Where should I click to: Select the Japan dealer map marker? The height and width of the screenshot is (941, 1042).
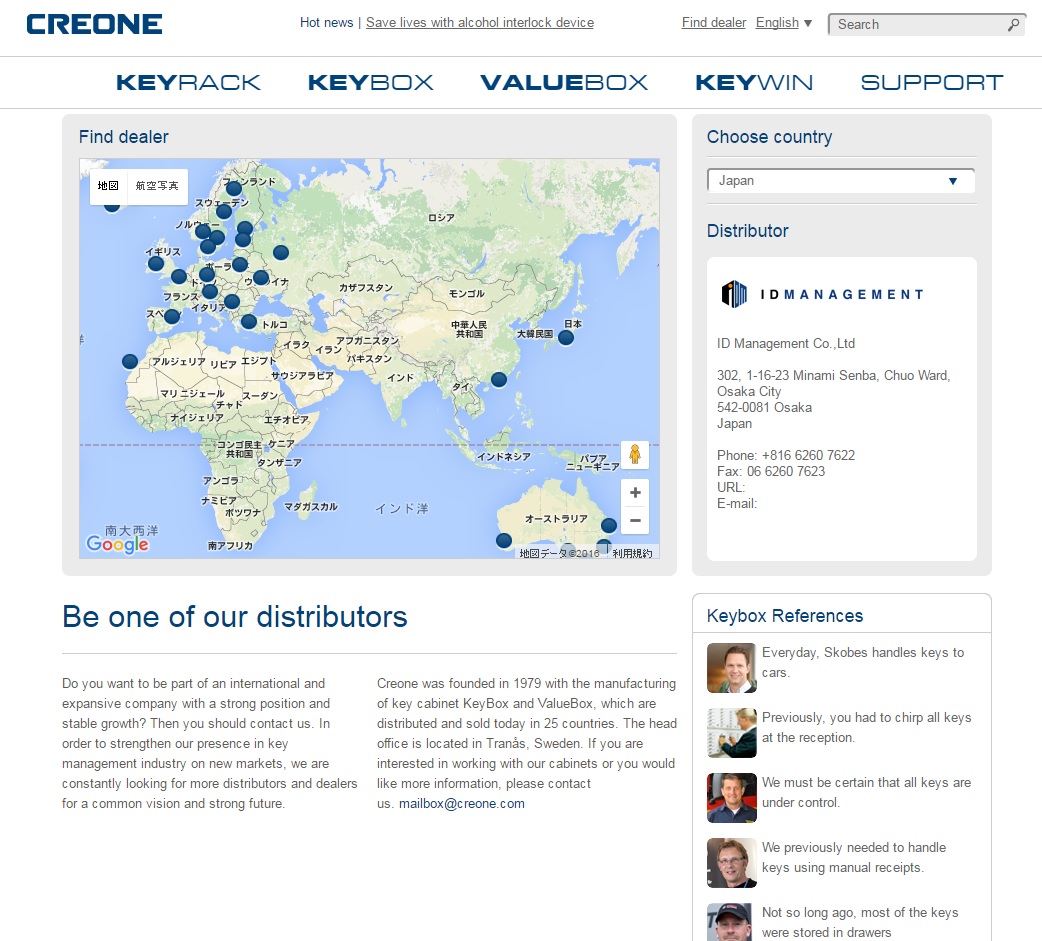pyautogui.click(x=566, y=338)
